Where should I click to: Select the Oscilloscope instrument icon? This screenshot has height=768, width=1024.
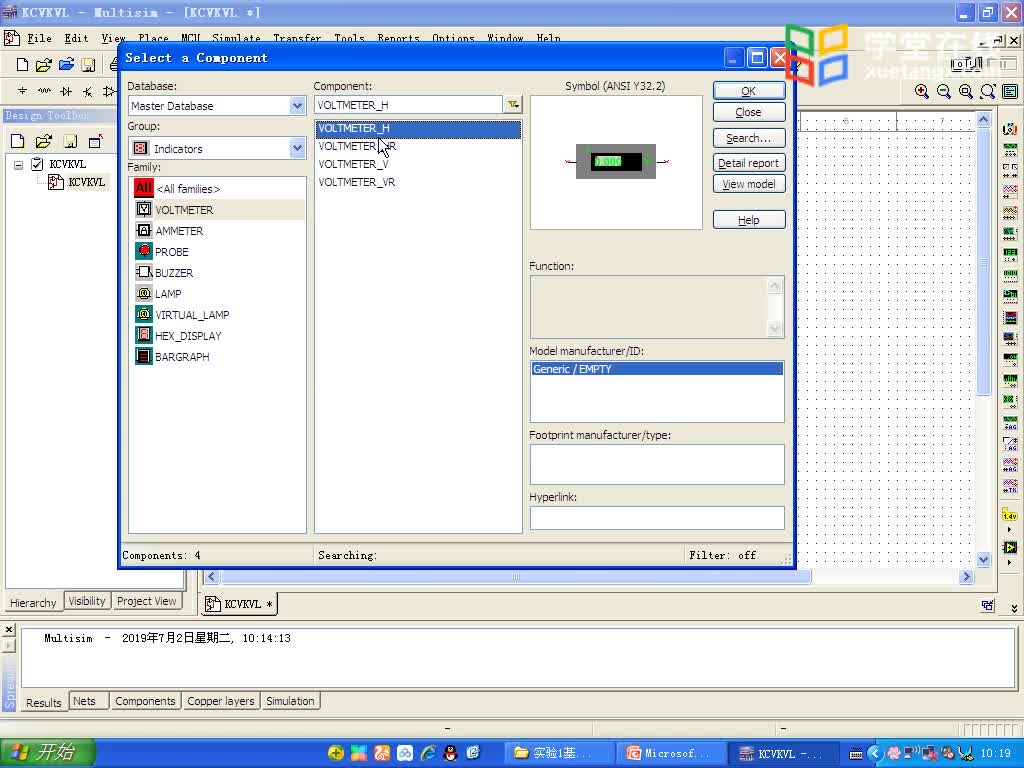click(x=1010, y=192)
